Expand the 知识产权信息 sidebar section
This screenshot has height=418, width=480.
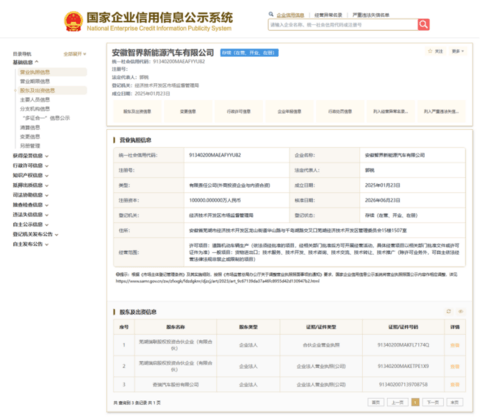(31, 175)
